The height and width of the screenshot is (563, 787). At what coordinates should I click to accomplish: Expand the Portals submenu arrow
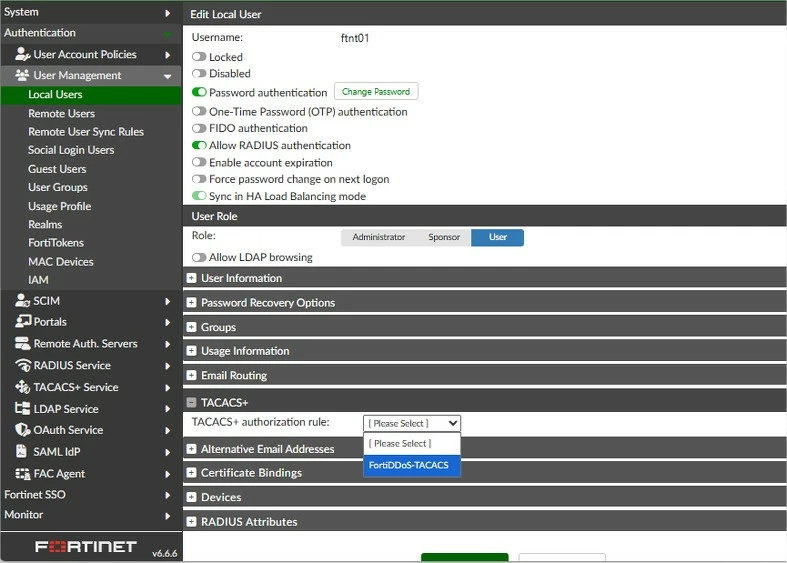click(168, 322)
